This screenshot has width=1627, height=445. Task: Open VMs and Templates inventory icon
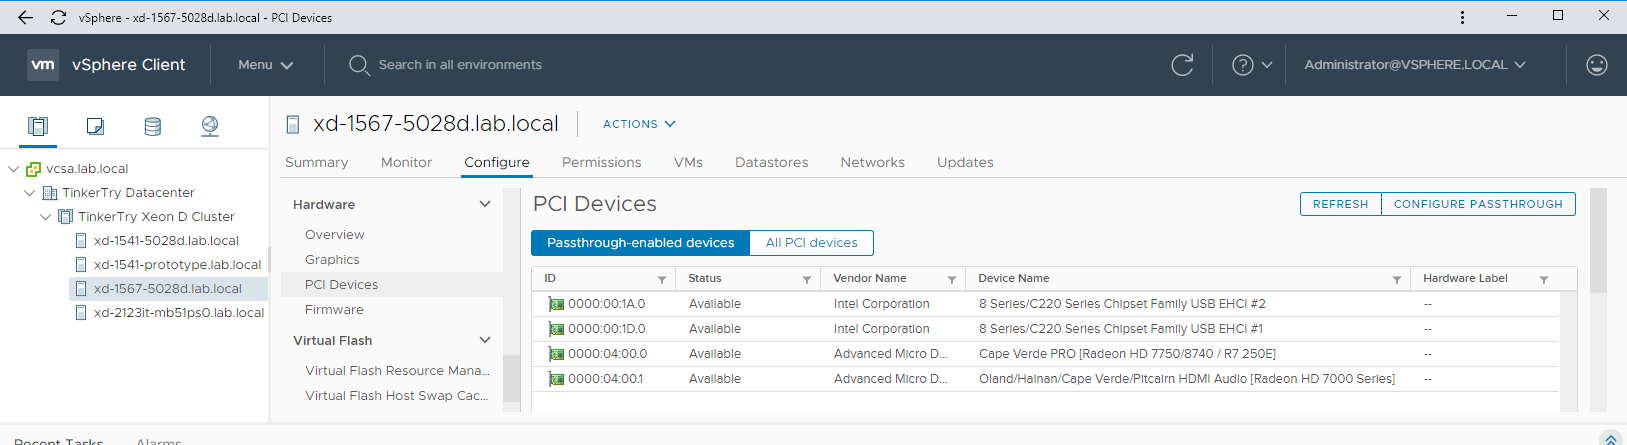click(x=95, y=126)
